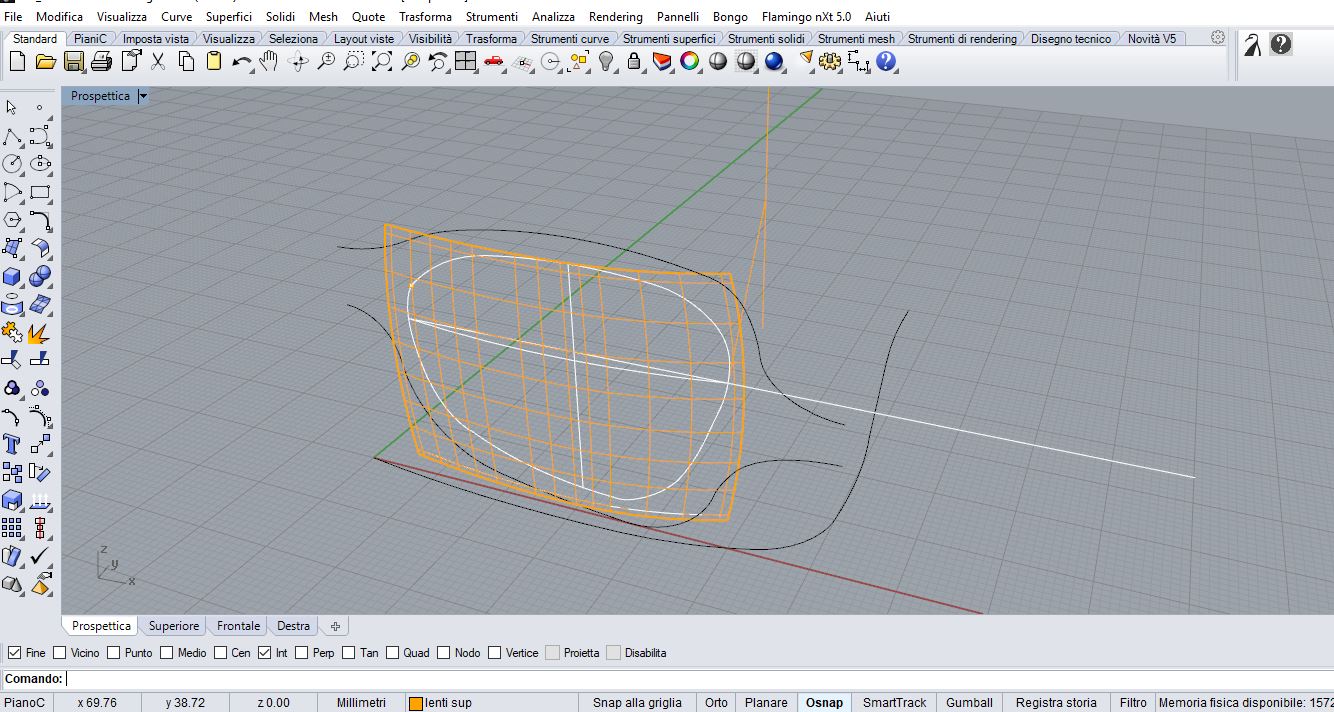Click the Undo arrow icon
The width and height of the screenshot is (1334, 712).
point(241,62)
